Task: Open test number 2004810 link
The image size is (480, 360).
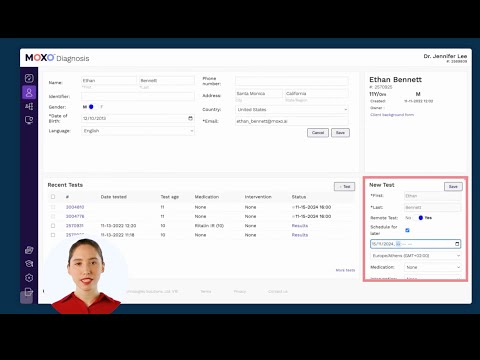Action: tap(75, 207)
